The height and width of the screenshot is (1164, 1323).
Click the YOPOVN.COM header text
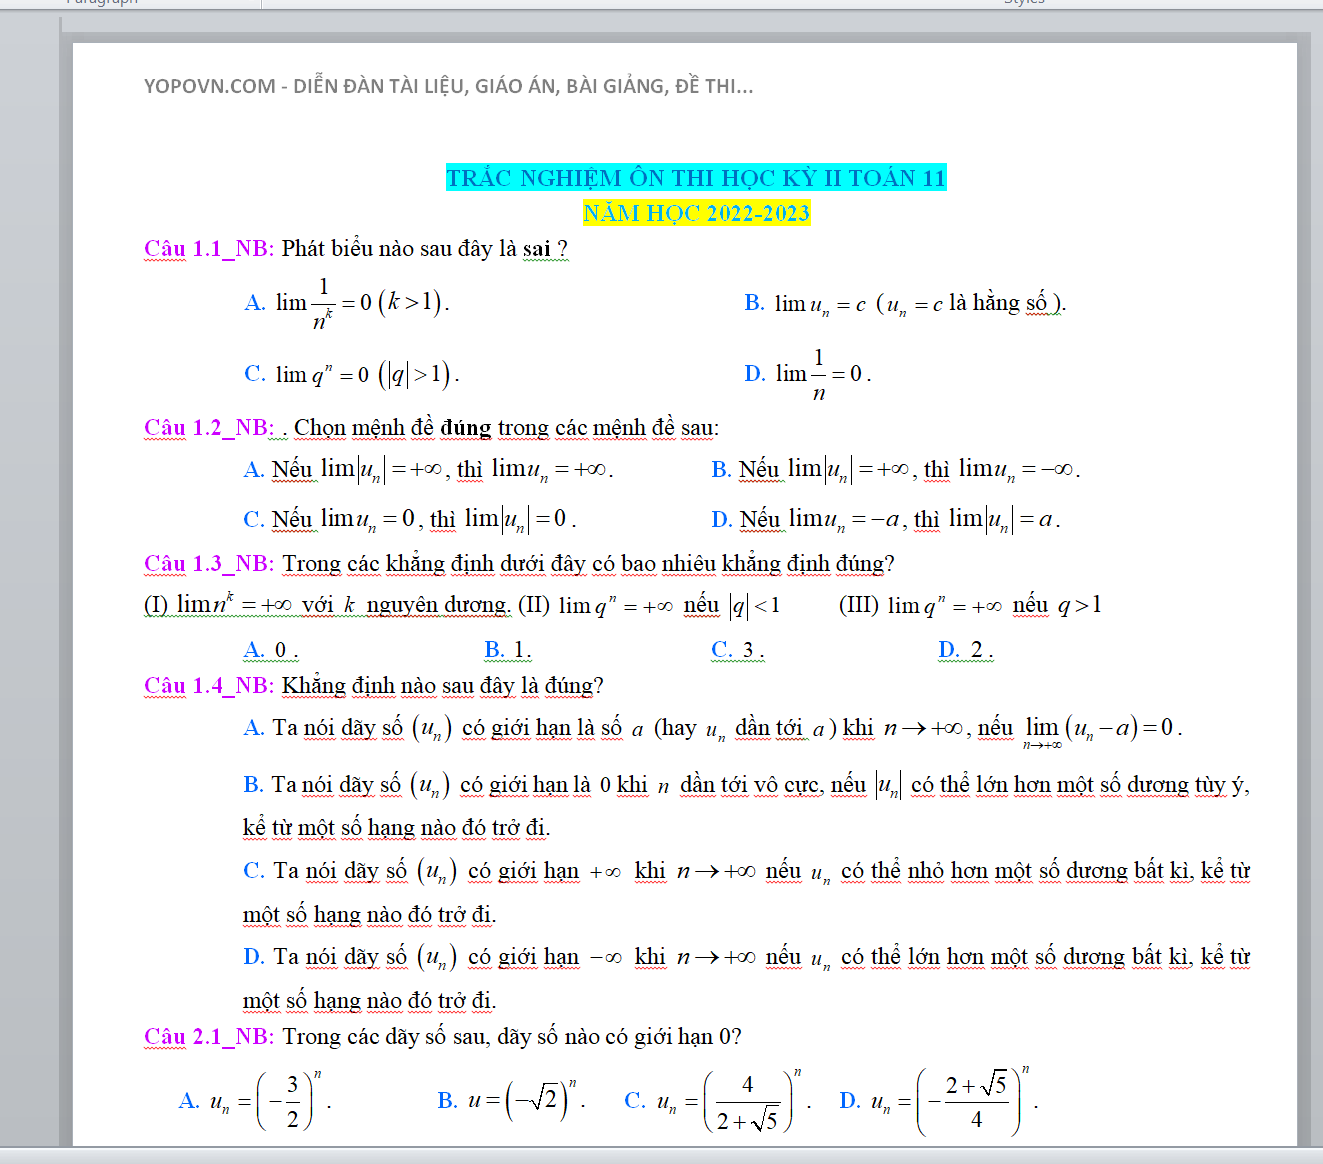coord(448,86)
